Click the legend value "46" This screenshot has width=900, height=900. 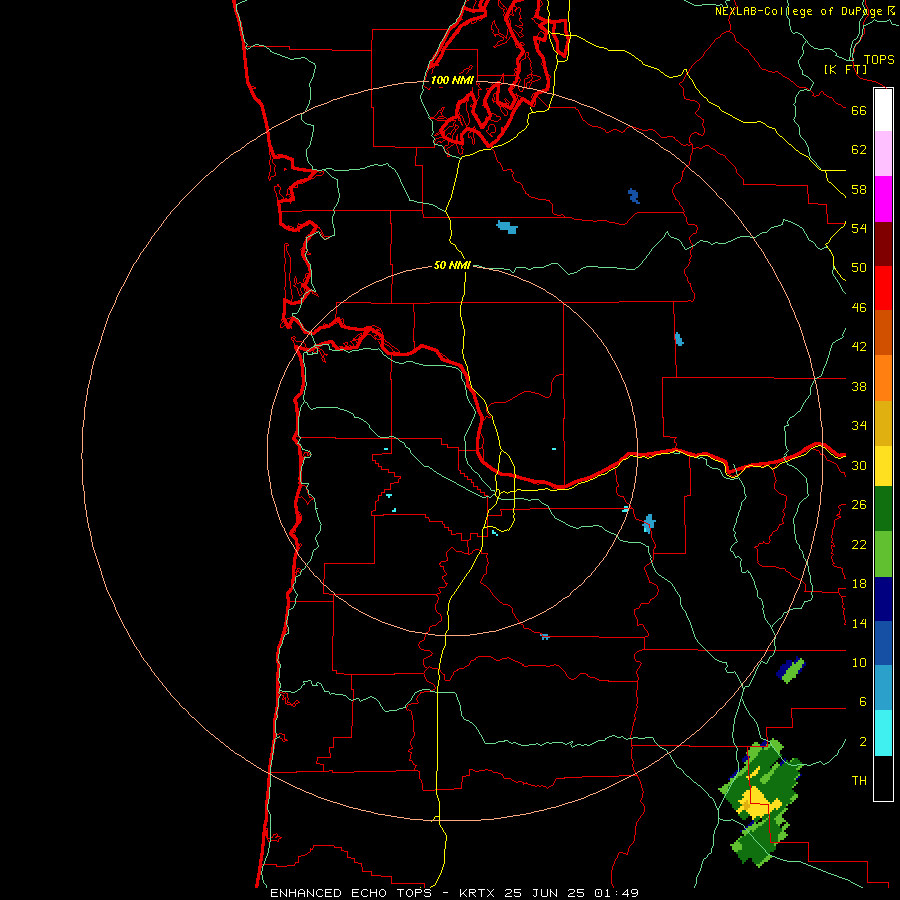859,308
